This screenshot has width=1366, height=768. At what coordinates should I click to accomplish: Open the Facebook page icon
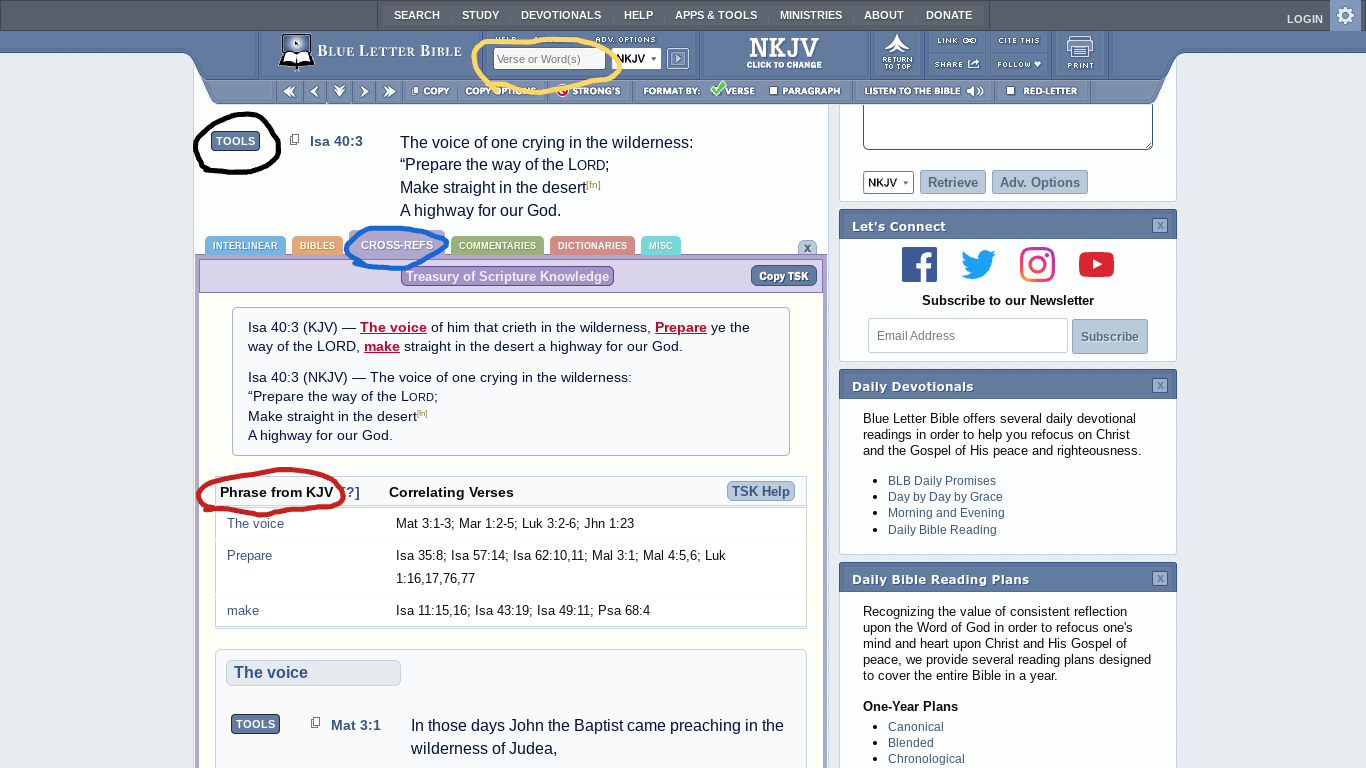pyautogui.click(x=919, y=265)
